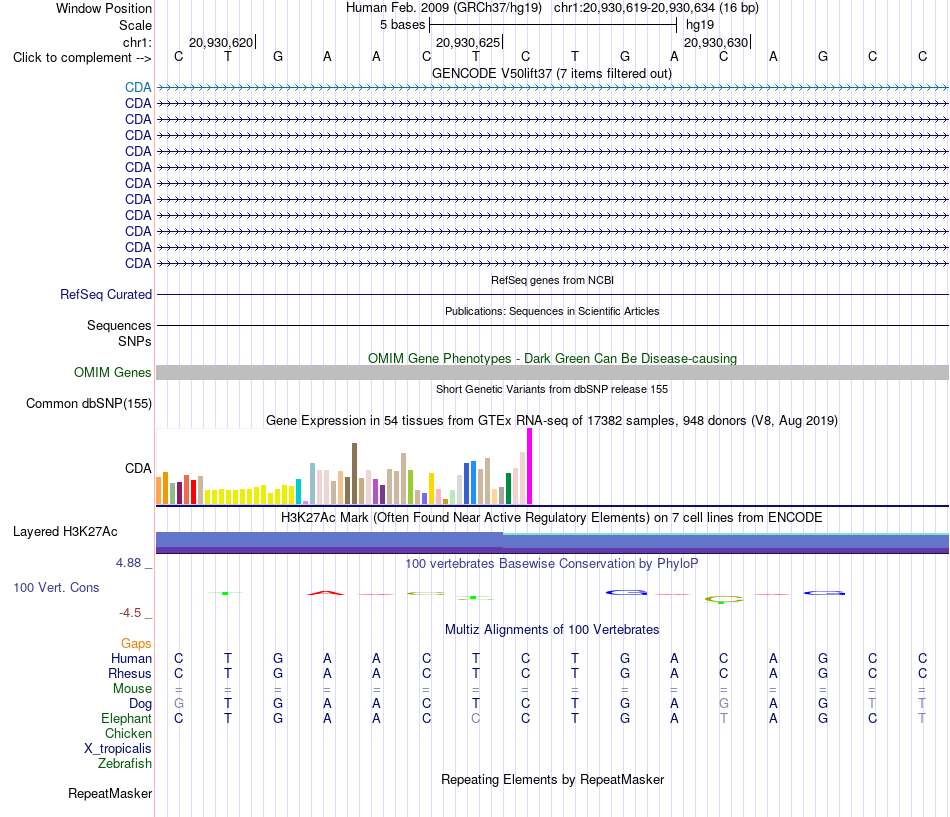
Task: Click the -4.5 lower scale value
Action: pos(130,613)
